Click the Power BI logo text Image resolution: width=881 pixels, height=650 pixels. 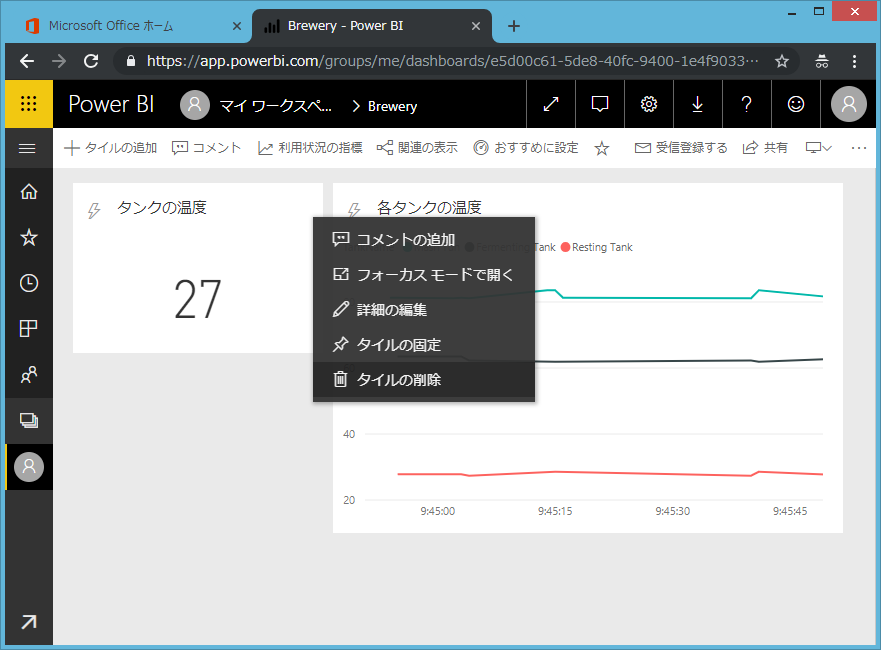tap(111, 104)
